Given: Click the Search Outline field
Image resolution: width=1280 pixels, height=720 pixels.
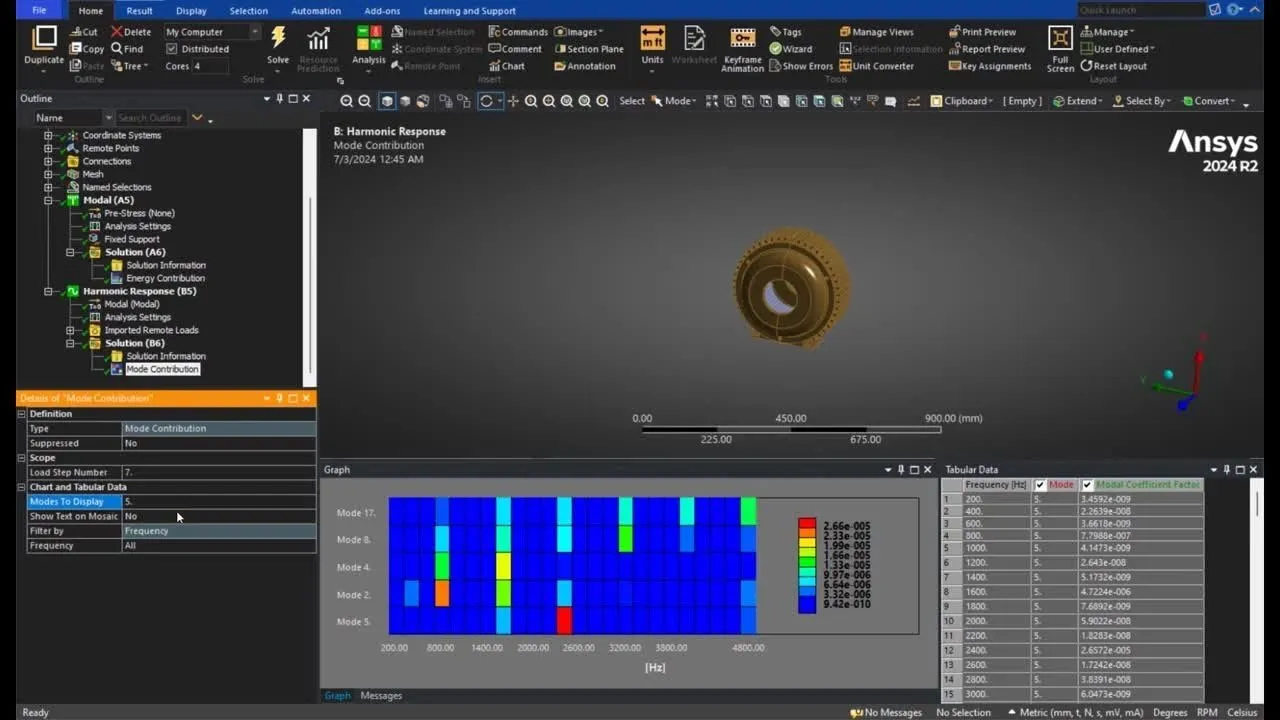Looking at the screenshot, I should [x=151, y=118].
